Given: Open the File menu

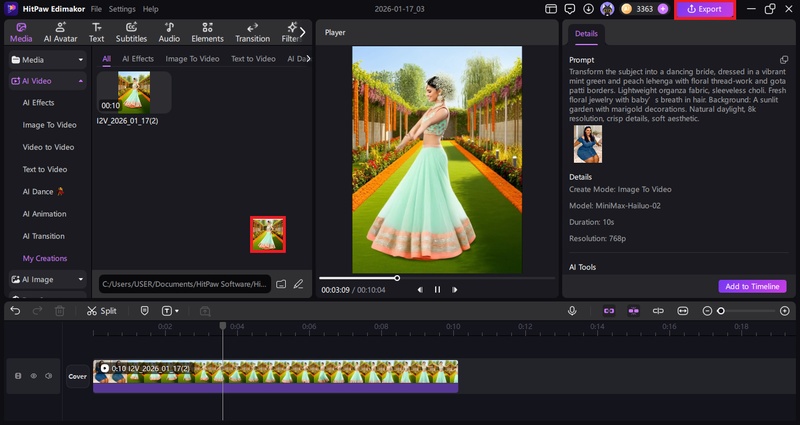Looking at the screenshot, I should click(x=96, y=9).
